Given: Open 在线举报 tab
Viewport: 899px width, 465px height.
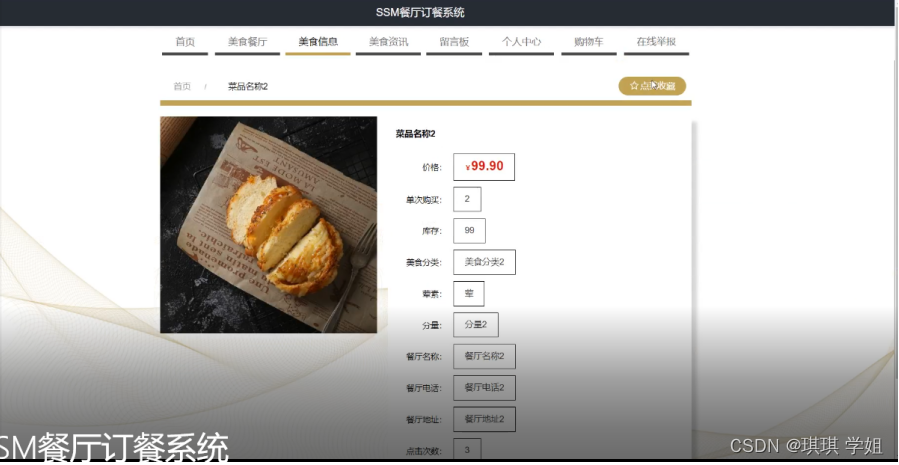Looking at the screenshot, I should [656, 42].
